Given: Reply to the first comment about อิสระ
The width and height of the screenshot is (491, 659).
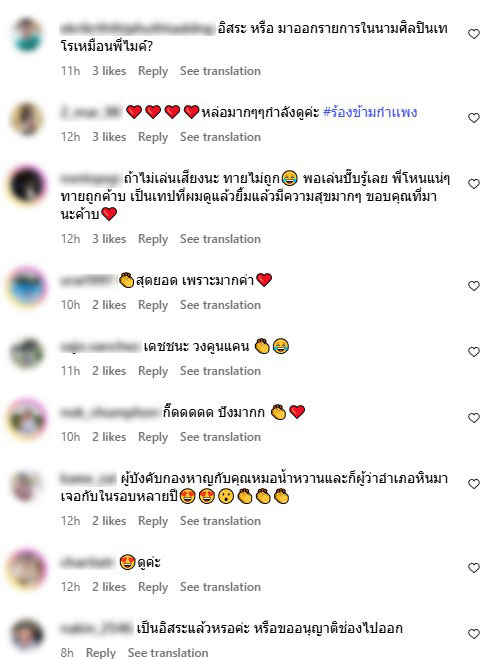Looking at the screenshot, I should click(153, 71).
